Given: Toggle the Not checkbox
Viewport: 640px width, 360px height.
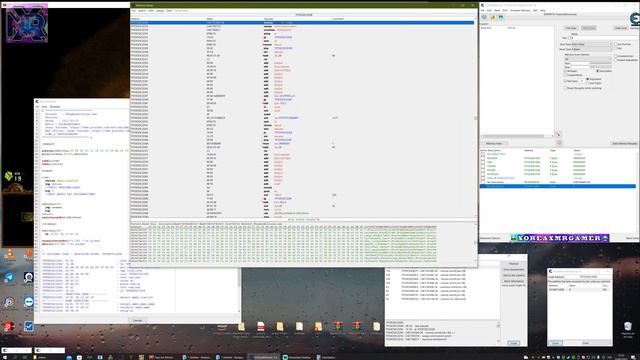Looking at the screenshot, I should click(x=616, y=48).
